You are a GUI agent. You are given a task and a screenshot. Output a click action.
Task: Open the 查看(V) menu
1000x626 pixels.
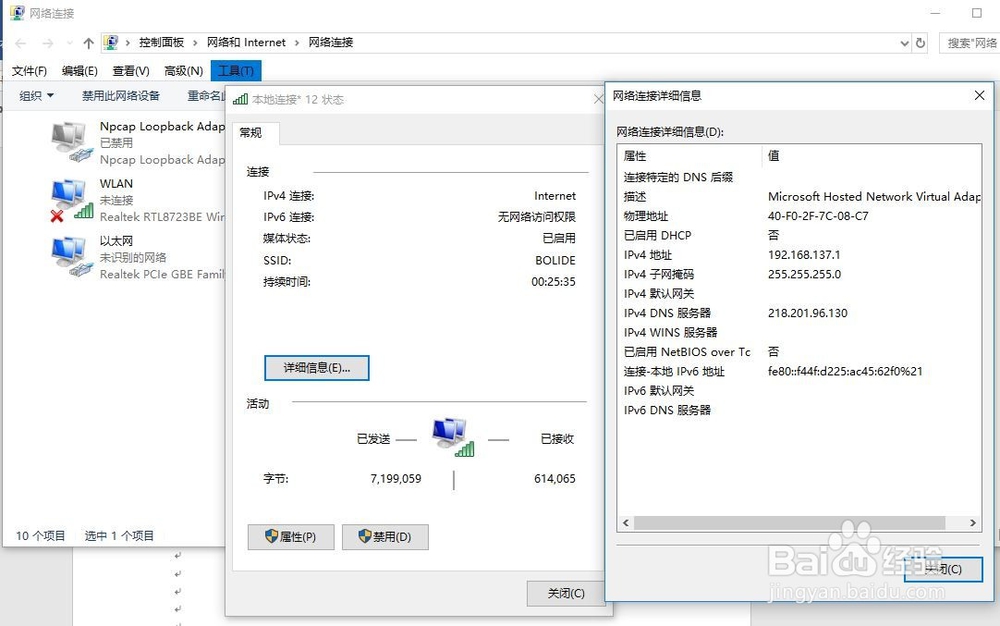[x=131, y=70]
